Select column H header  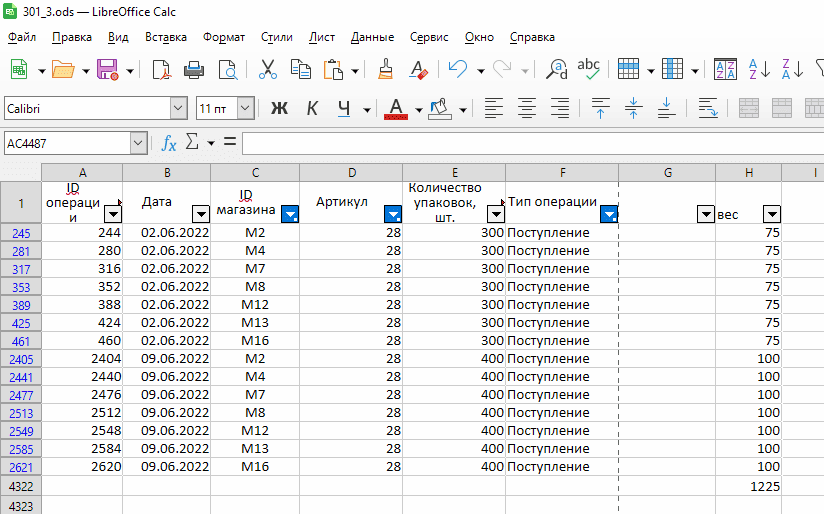(x=748, y=172)
